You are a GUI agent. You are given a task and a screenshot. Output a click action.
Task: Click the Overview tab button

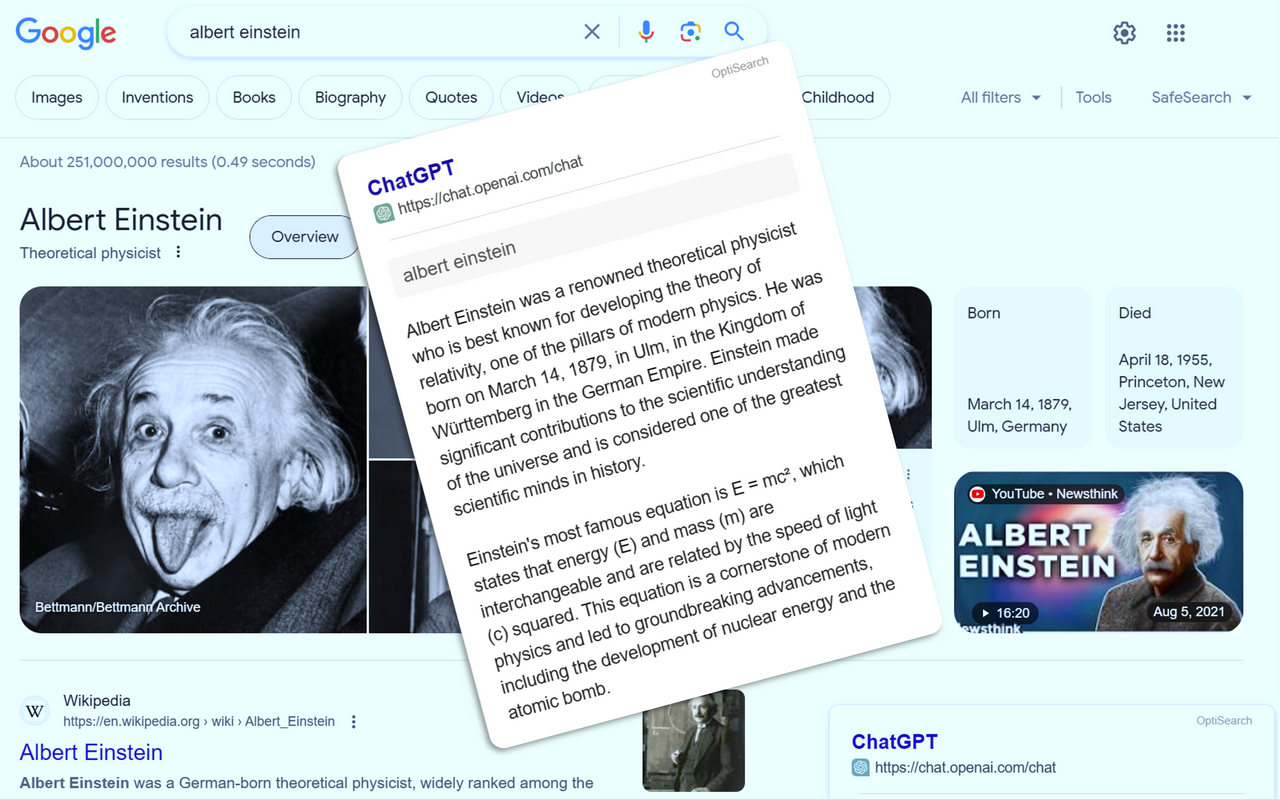pyautogui.click(x=305, y=237)
